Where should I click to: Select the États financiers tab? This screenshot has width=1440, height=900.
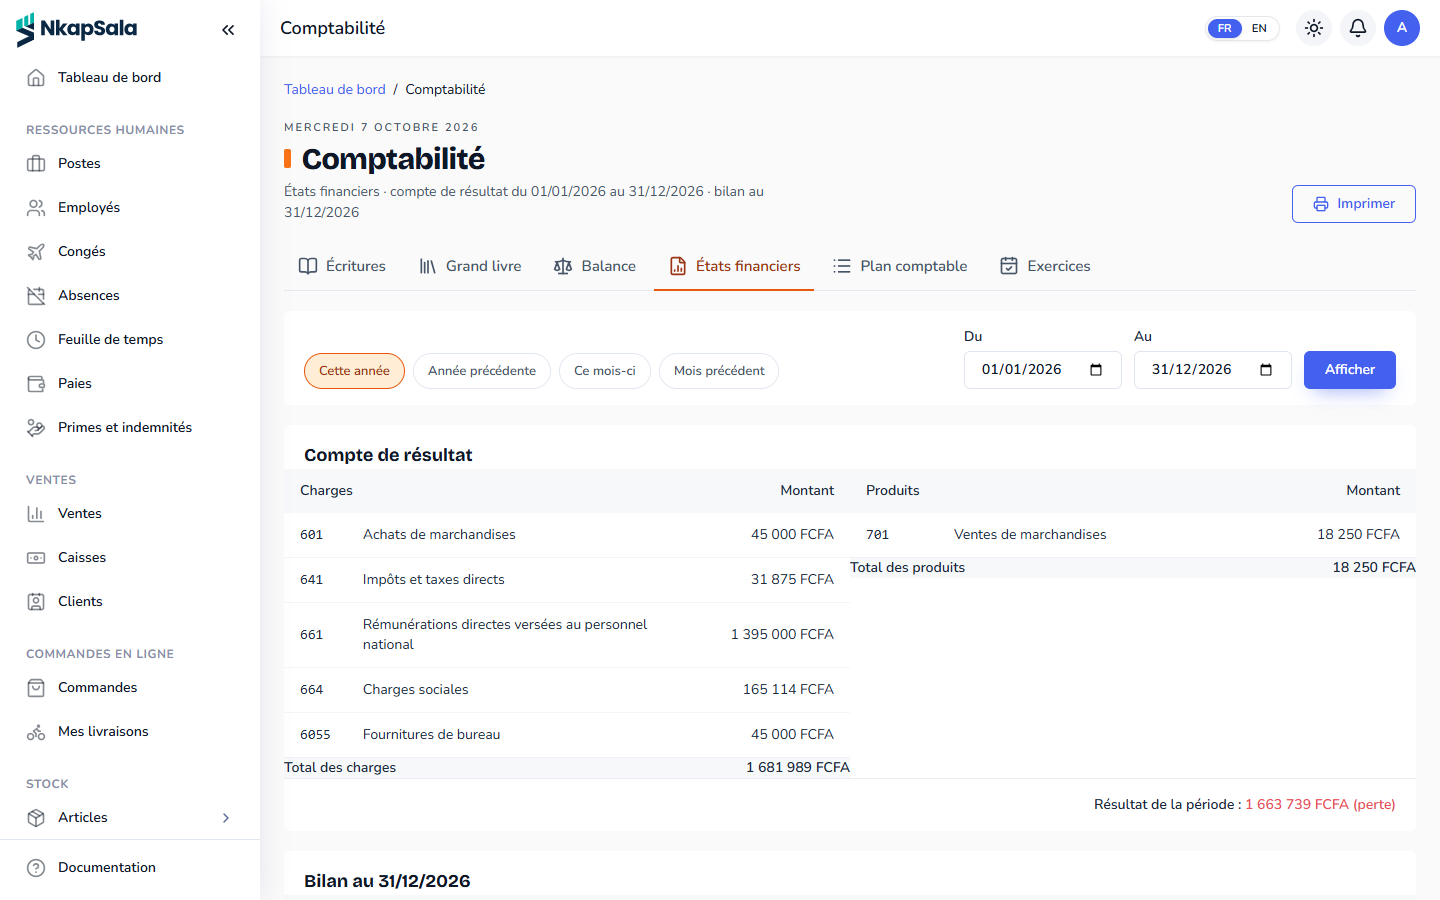point(734,266)
